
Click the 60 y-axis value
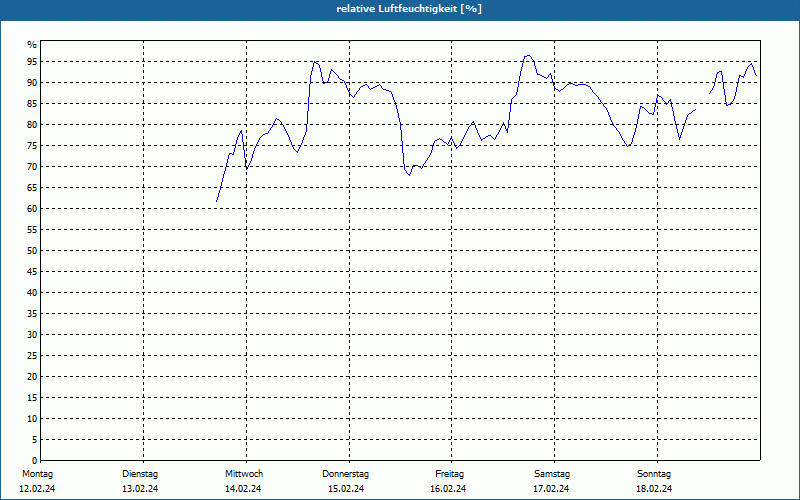click(x=32, y=209)
